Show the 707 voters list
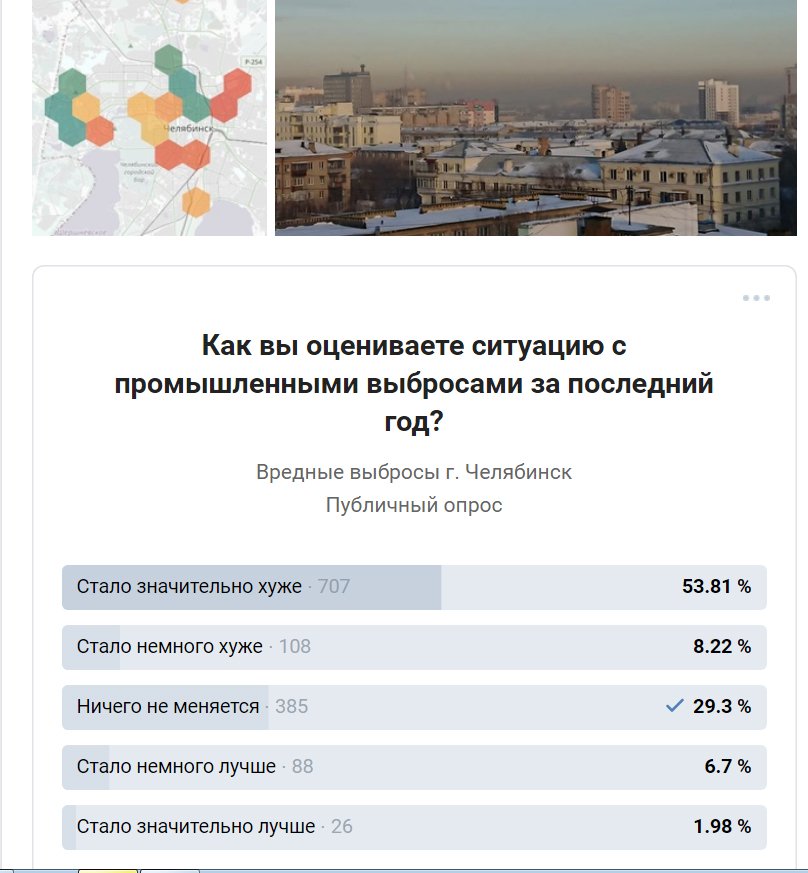The width and height of the screenshot is (808, 873). [x=334, y=587]
